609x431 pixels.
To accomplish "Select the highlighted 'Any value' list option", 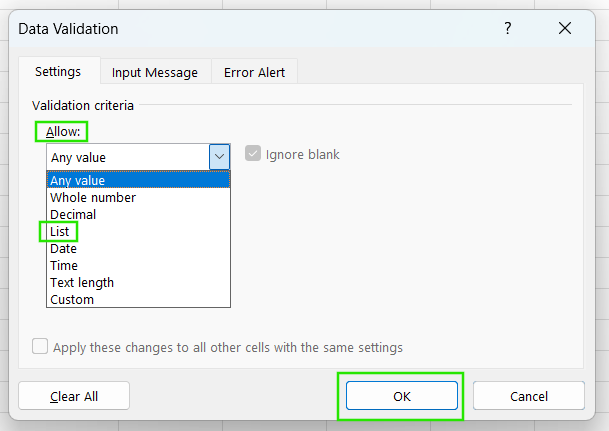I will pyautogui.click(x=138, y=180).
